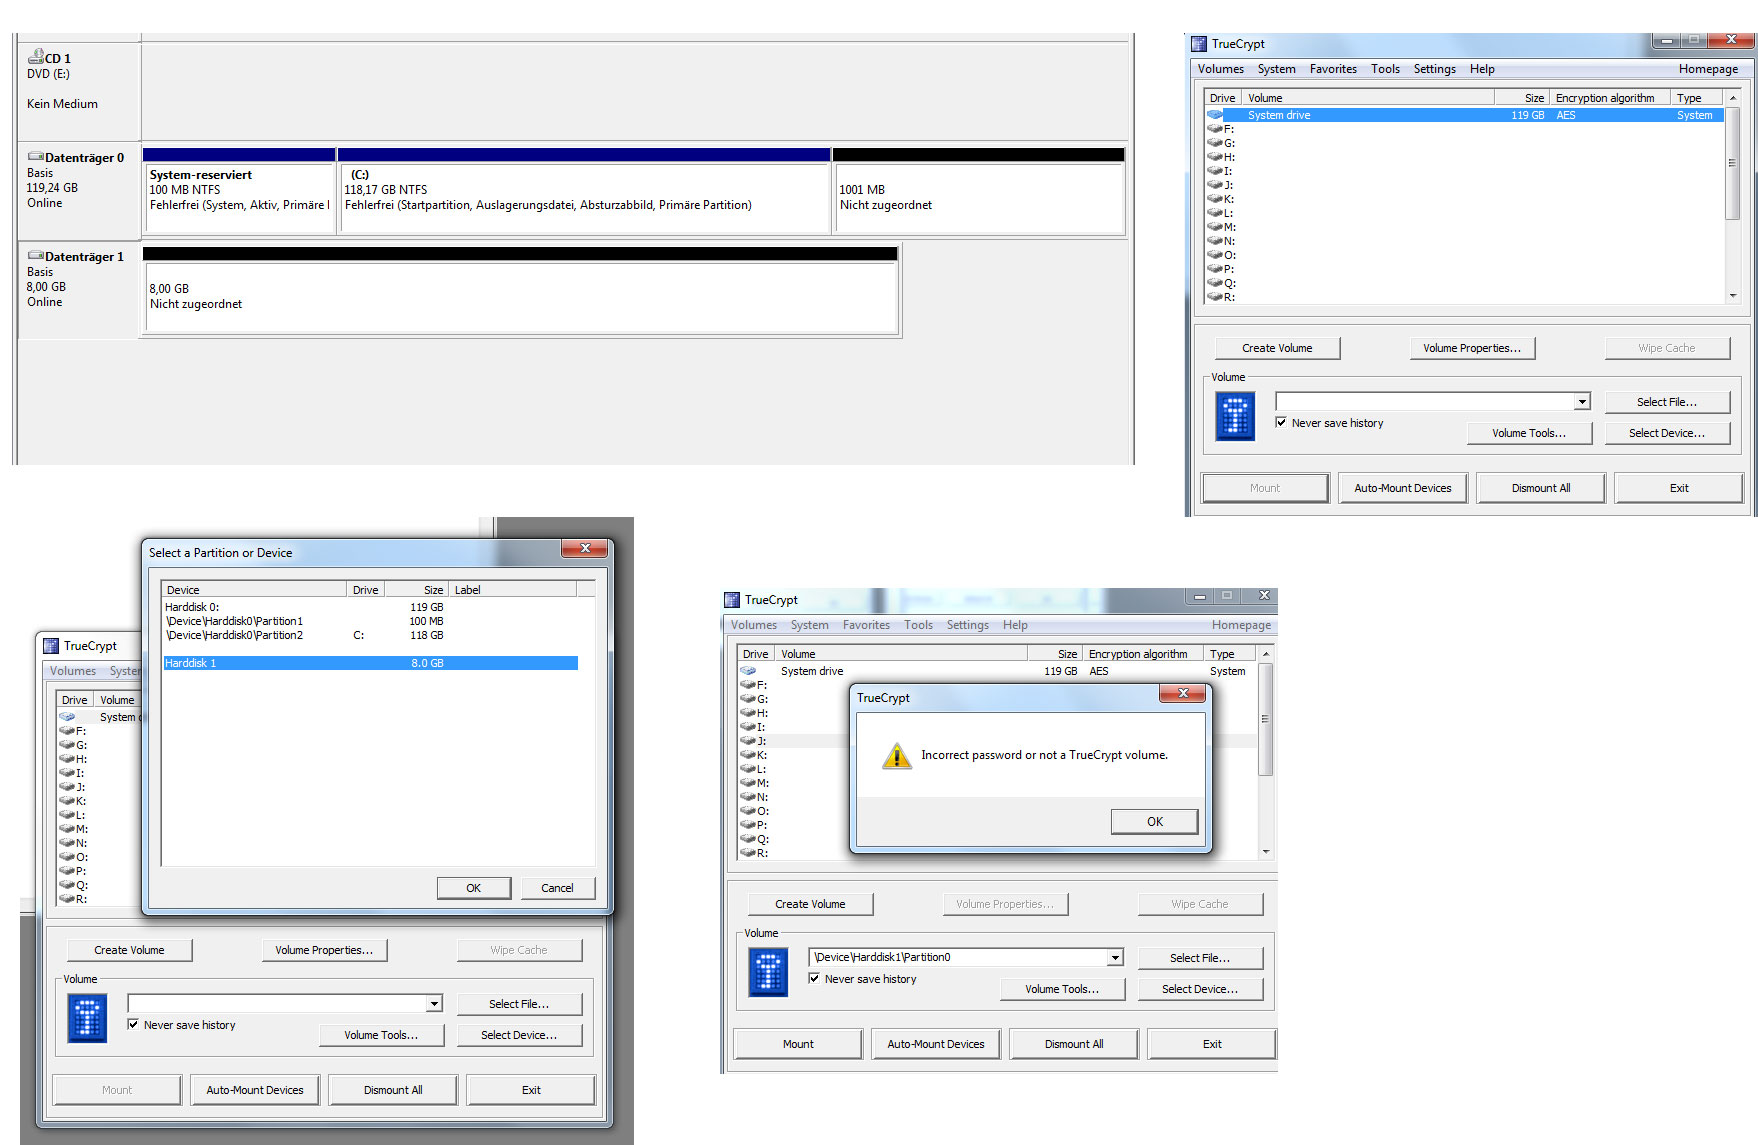Toggle Never save history below Harddisk1 path
Image resolution: width=1758 pixels, height=1145 pixels.
pyautogui.click(x=814, y=978)
